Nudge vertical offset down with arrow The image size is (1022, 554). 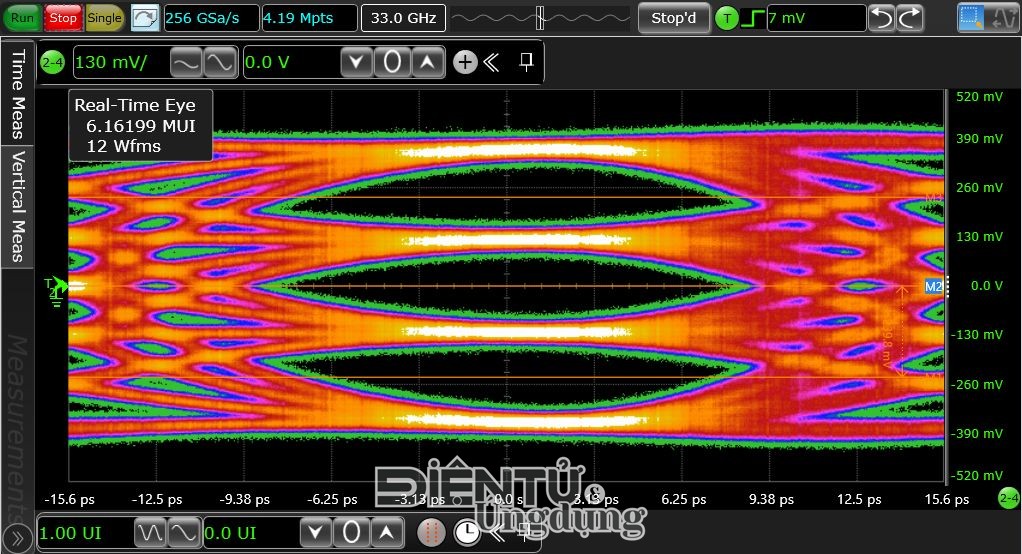pyautogui.click(x=357, y=63)
